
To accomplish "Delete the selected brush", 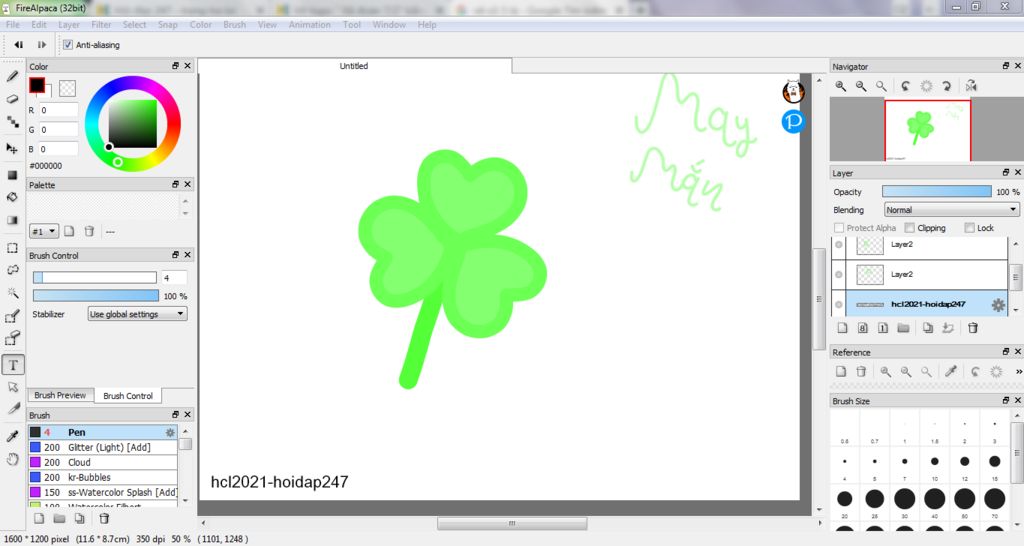I will coord(104,519).
